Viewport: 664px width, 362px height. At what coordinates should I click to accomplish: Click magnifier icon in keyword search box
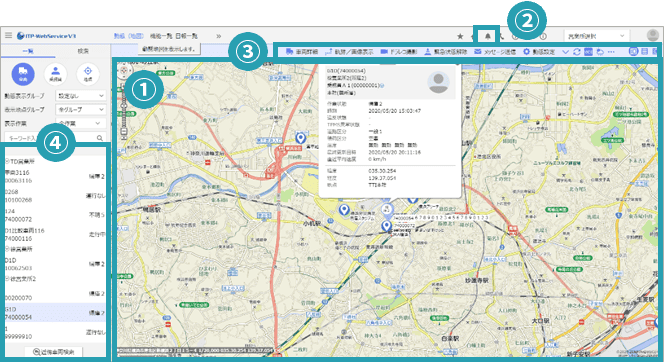tap(100, 138)
